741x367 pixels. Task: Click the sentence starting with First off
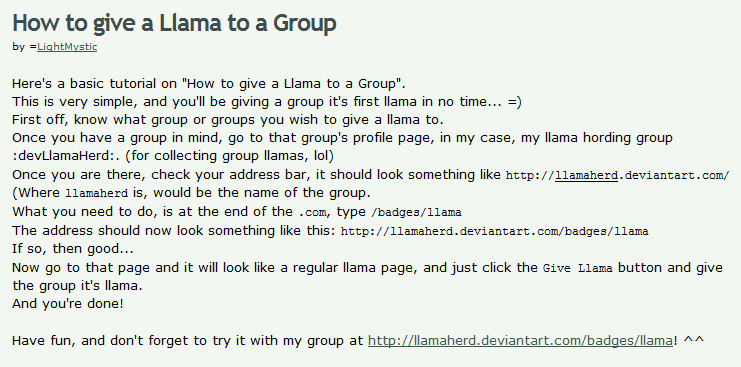(x=227, y=119)
